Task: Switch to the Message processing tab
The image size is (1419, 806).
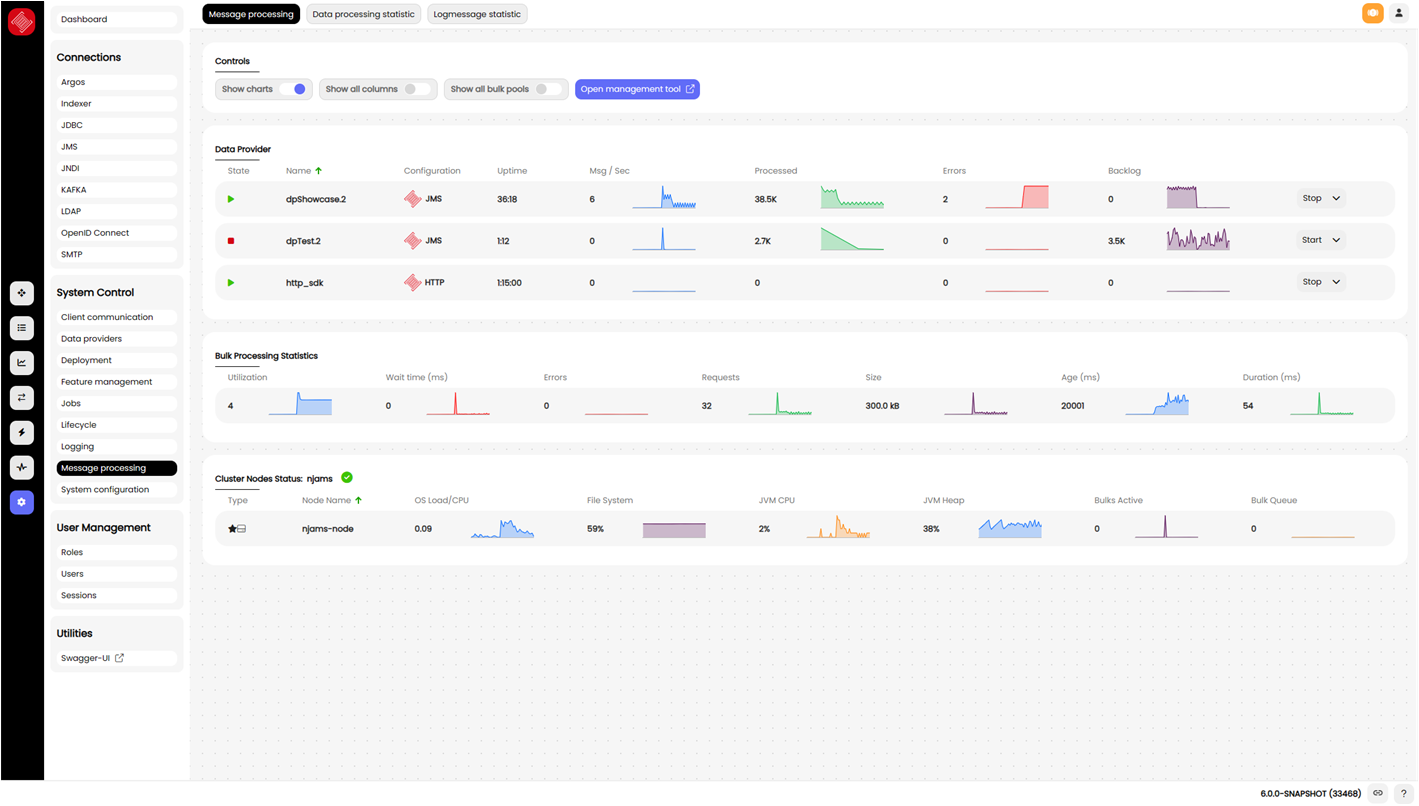Action: (x=251, y=14)
